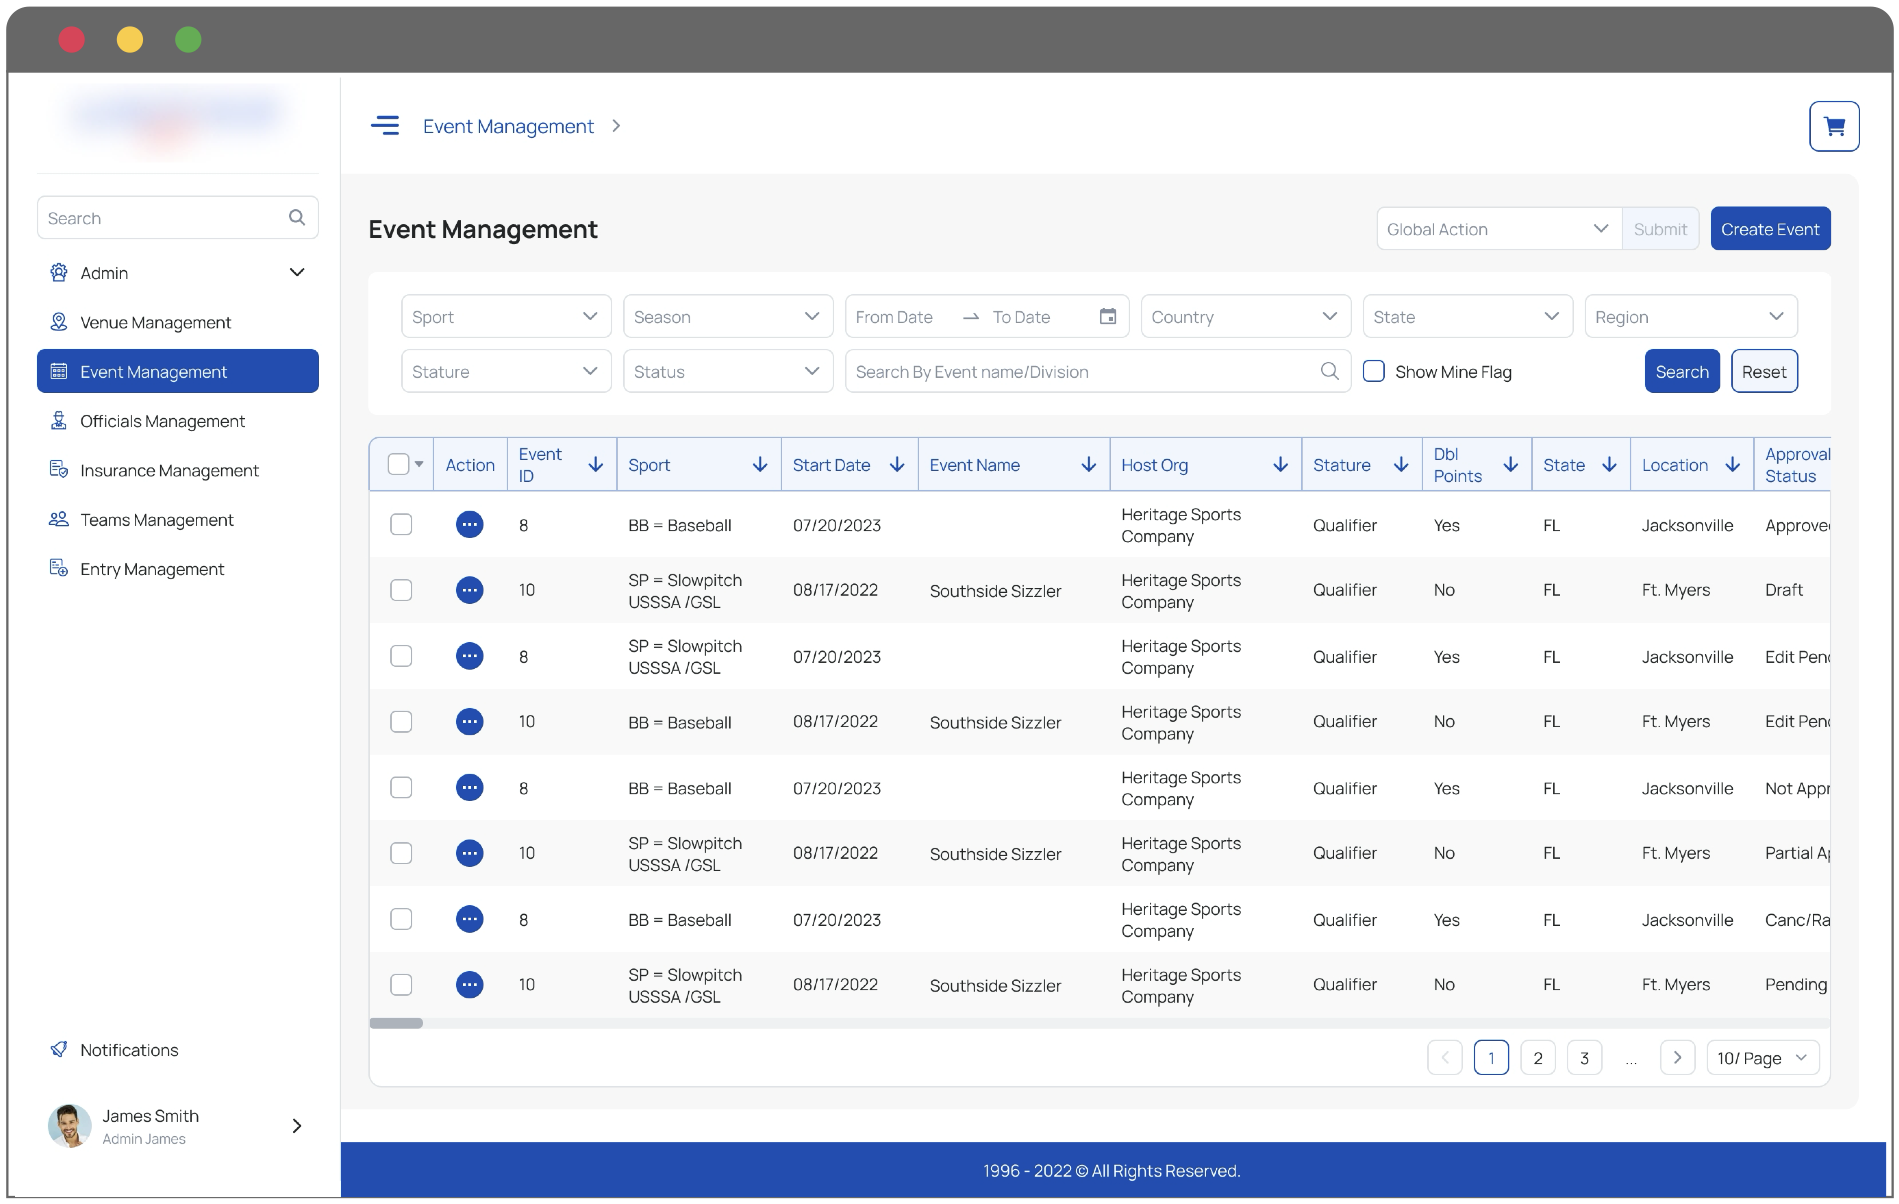Click the Venue Management icon
1899x1204 pixels.
point(59,322)
